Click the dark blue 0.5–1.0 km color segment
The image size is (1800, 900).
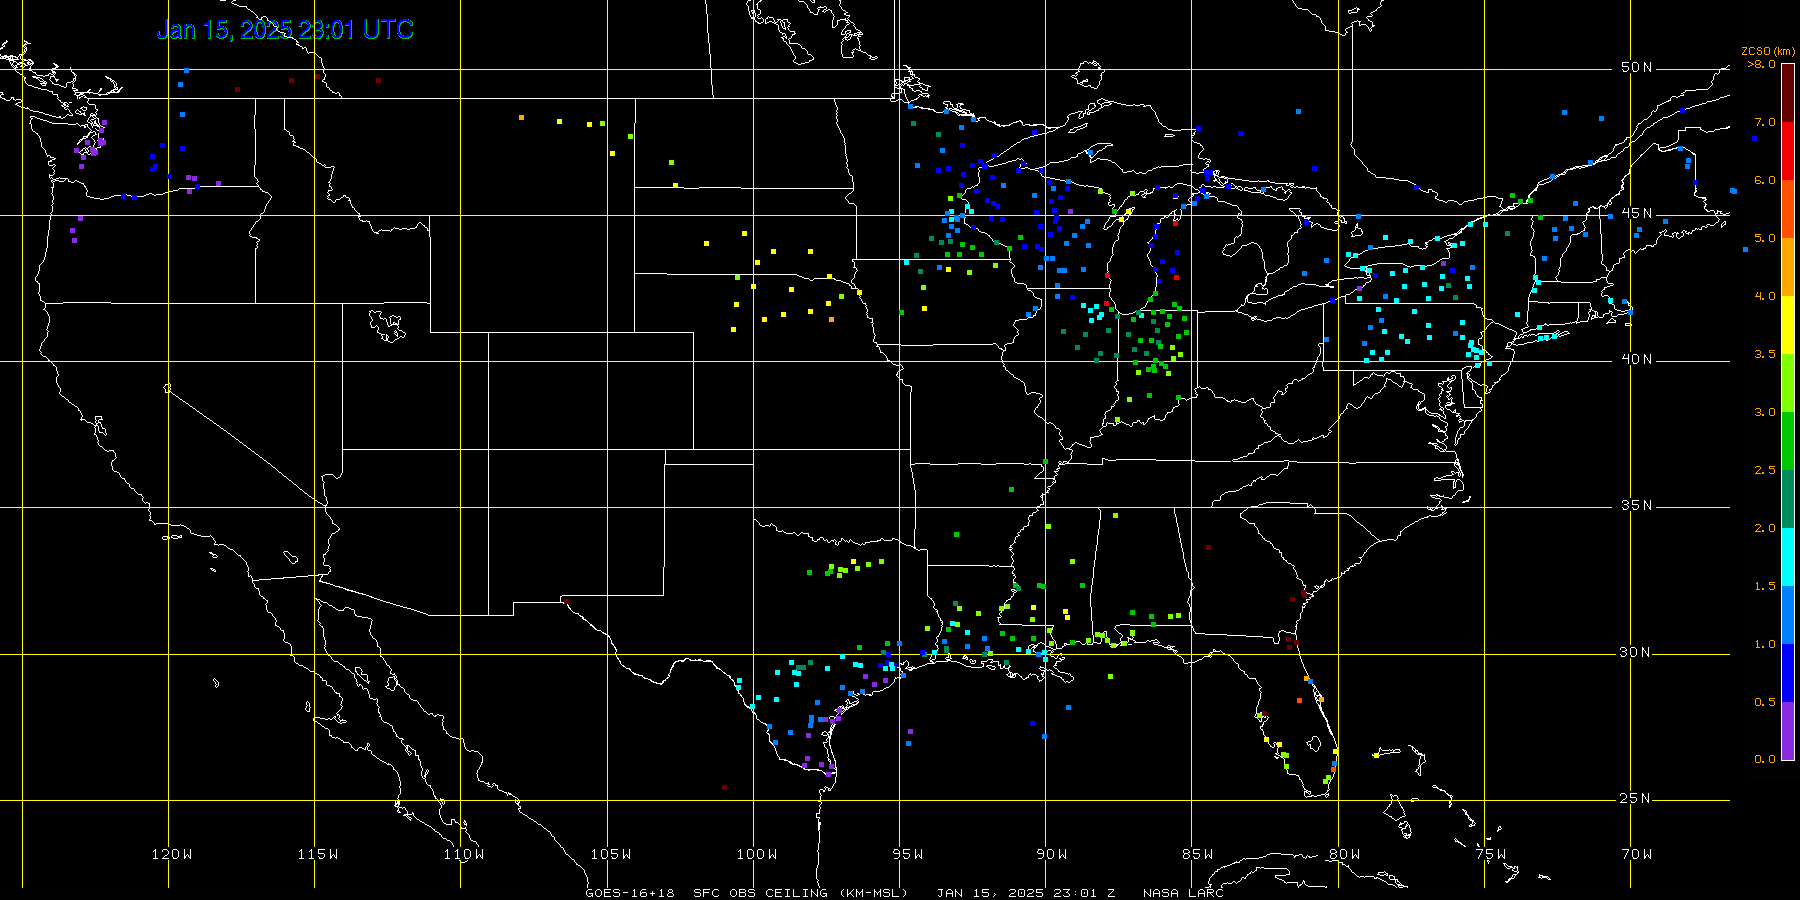[1788, 673]
